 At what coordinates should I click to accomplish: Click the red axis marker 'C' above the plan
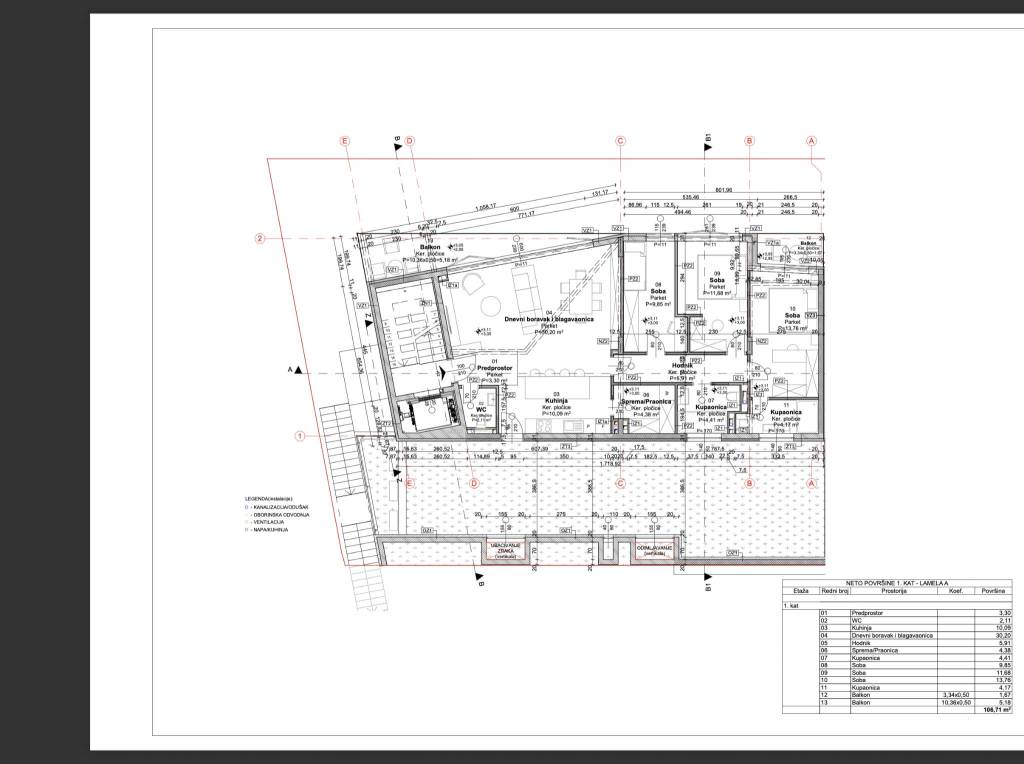coord(620,140)
